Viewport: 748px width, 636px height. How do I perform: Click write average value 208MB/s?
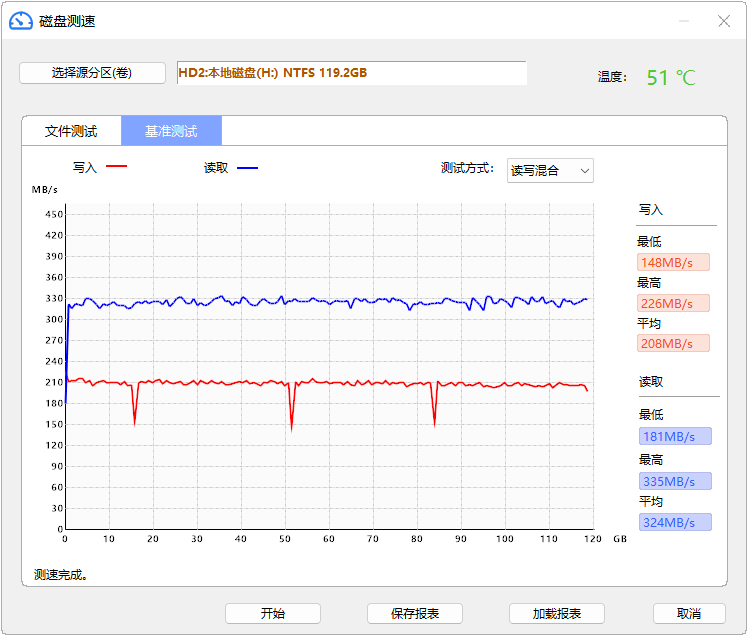[x=673, y=343]
